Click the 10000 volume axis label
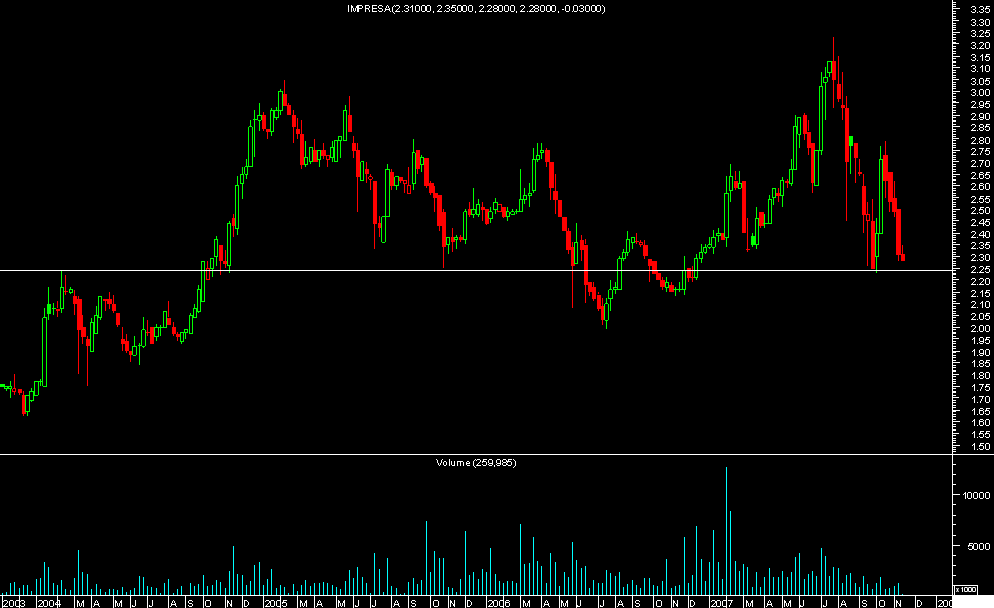The height and width of the screenshot is (608, 994). 976,495
